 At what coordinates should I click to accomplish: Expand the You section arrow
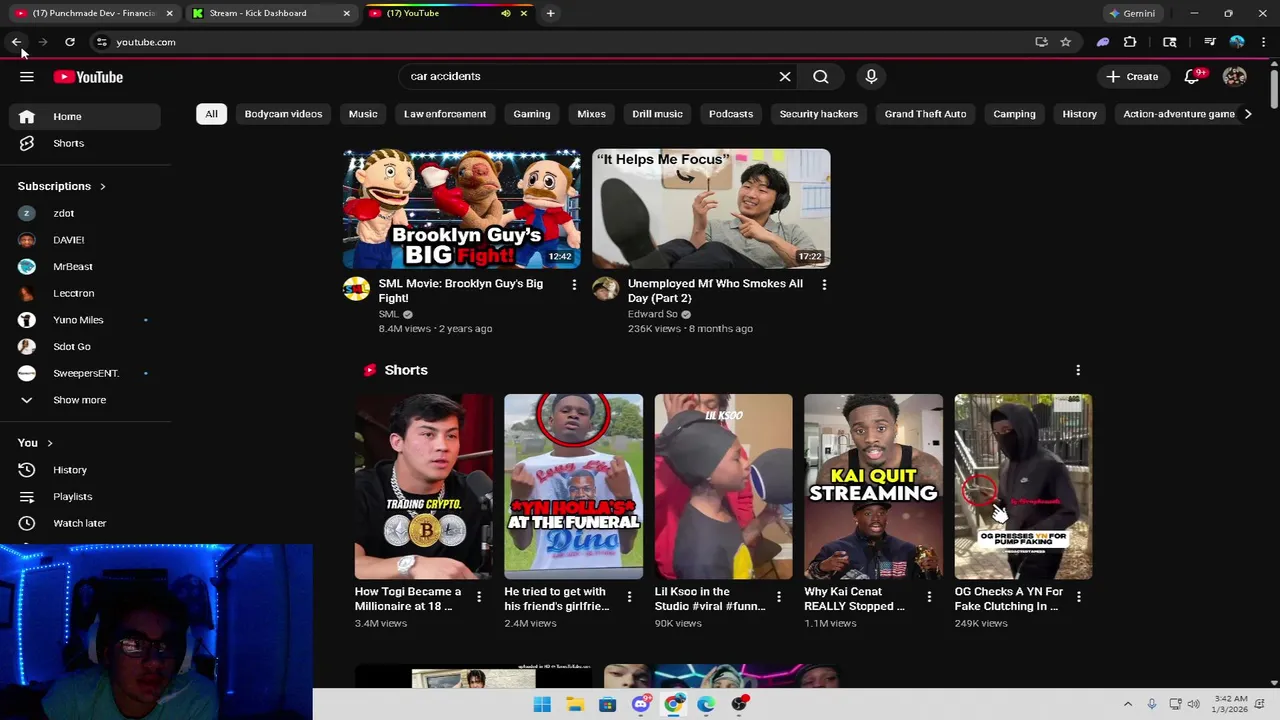pos(49,443)
